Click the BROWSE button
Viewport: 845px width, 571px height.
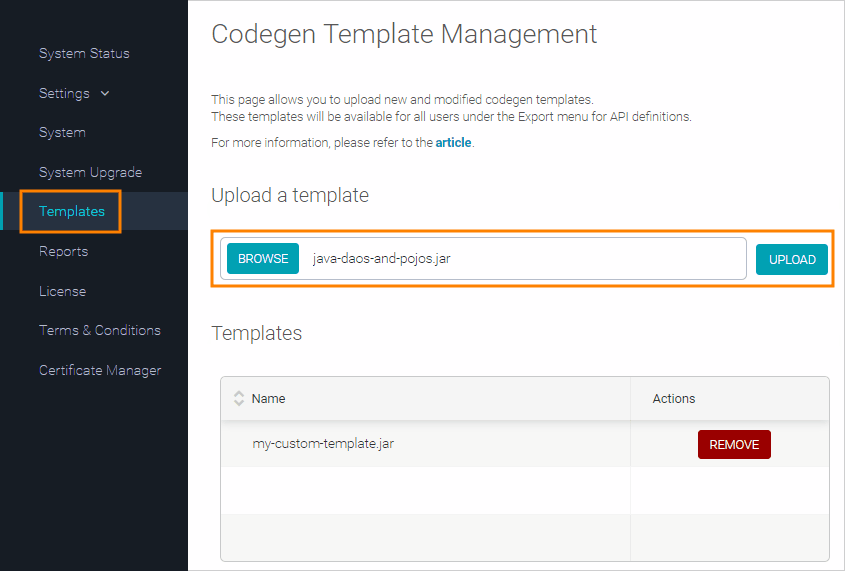pyautogui.click(x=263, y=258)
